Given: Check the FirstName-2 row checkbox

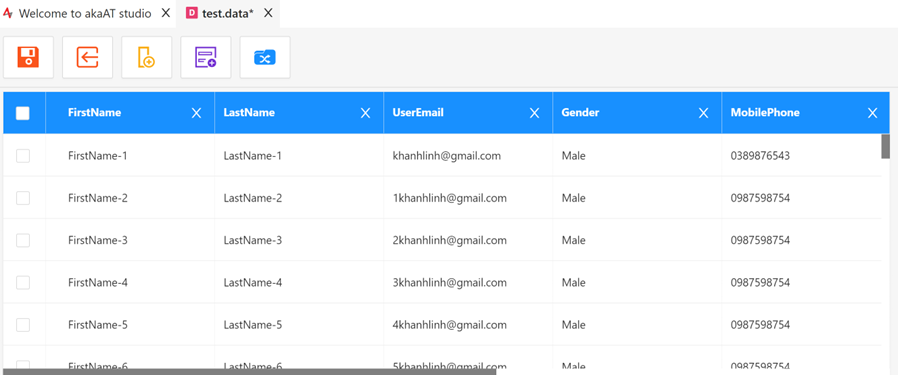Looking at the screenshot, I should (x=23, y=198).
